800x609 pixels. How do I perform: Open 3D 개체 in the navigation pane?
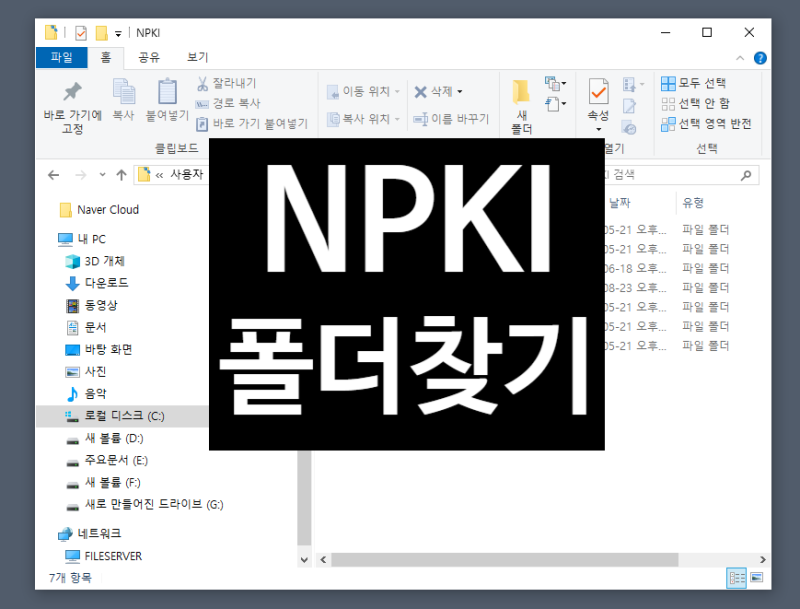[95, 261]
